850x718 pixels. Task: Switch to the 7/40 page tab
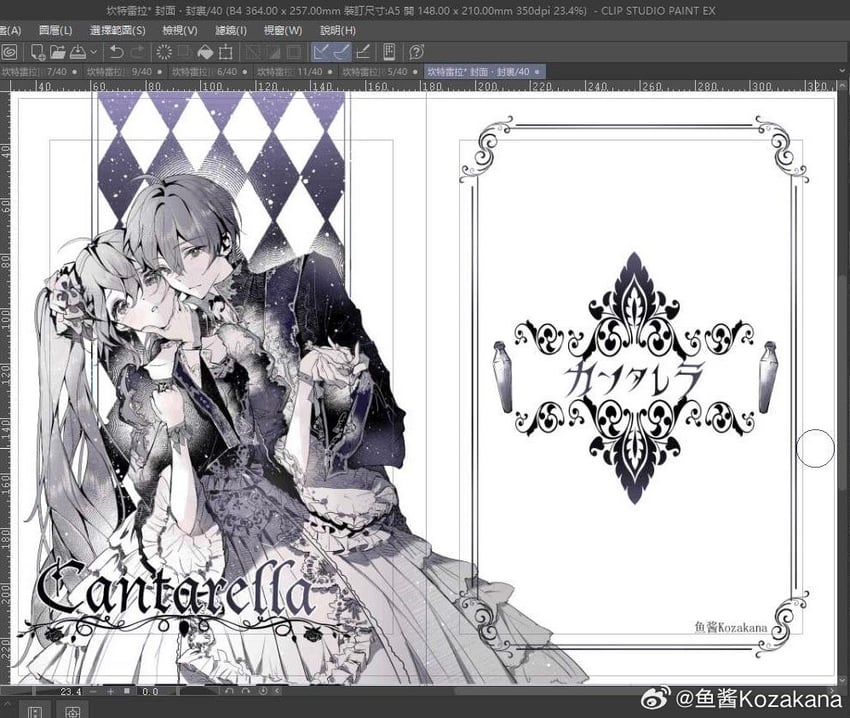point(41,72)
